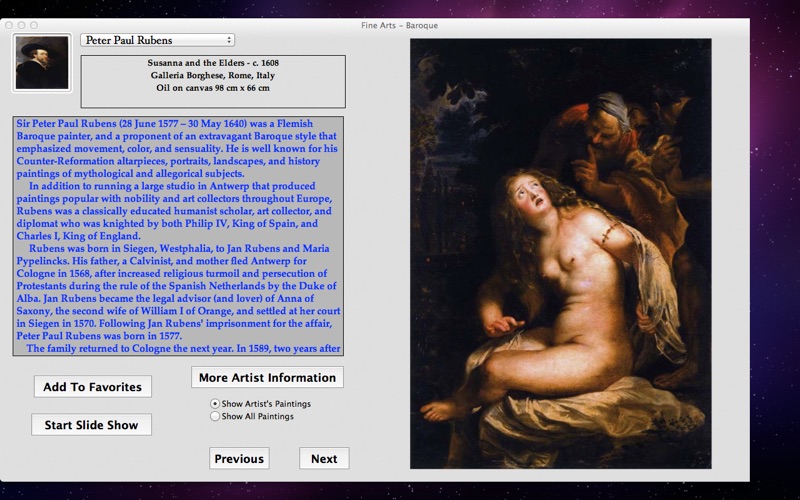The height and width of the screenshot is (500, 800).
Task: Open More Artist Information
Action: point(267,378)
